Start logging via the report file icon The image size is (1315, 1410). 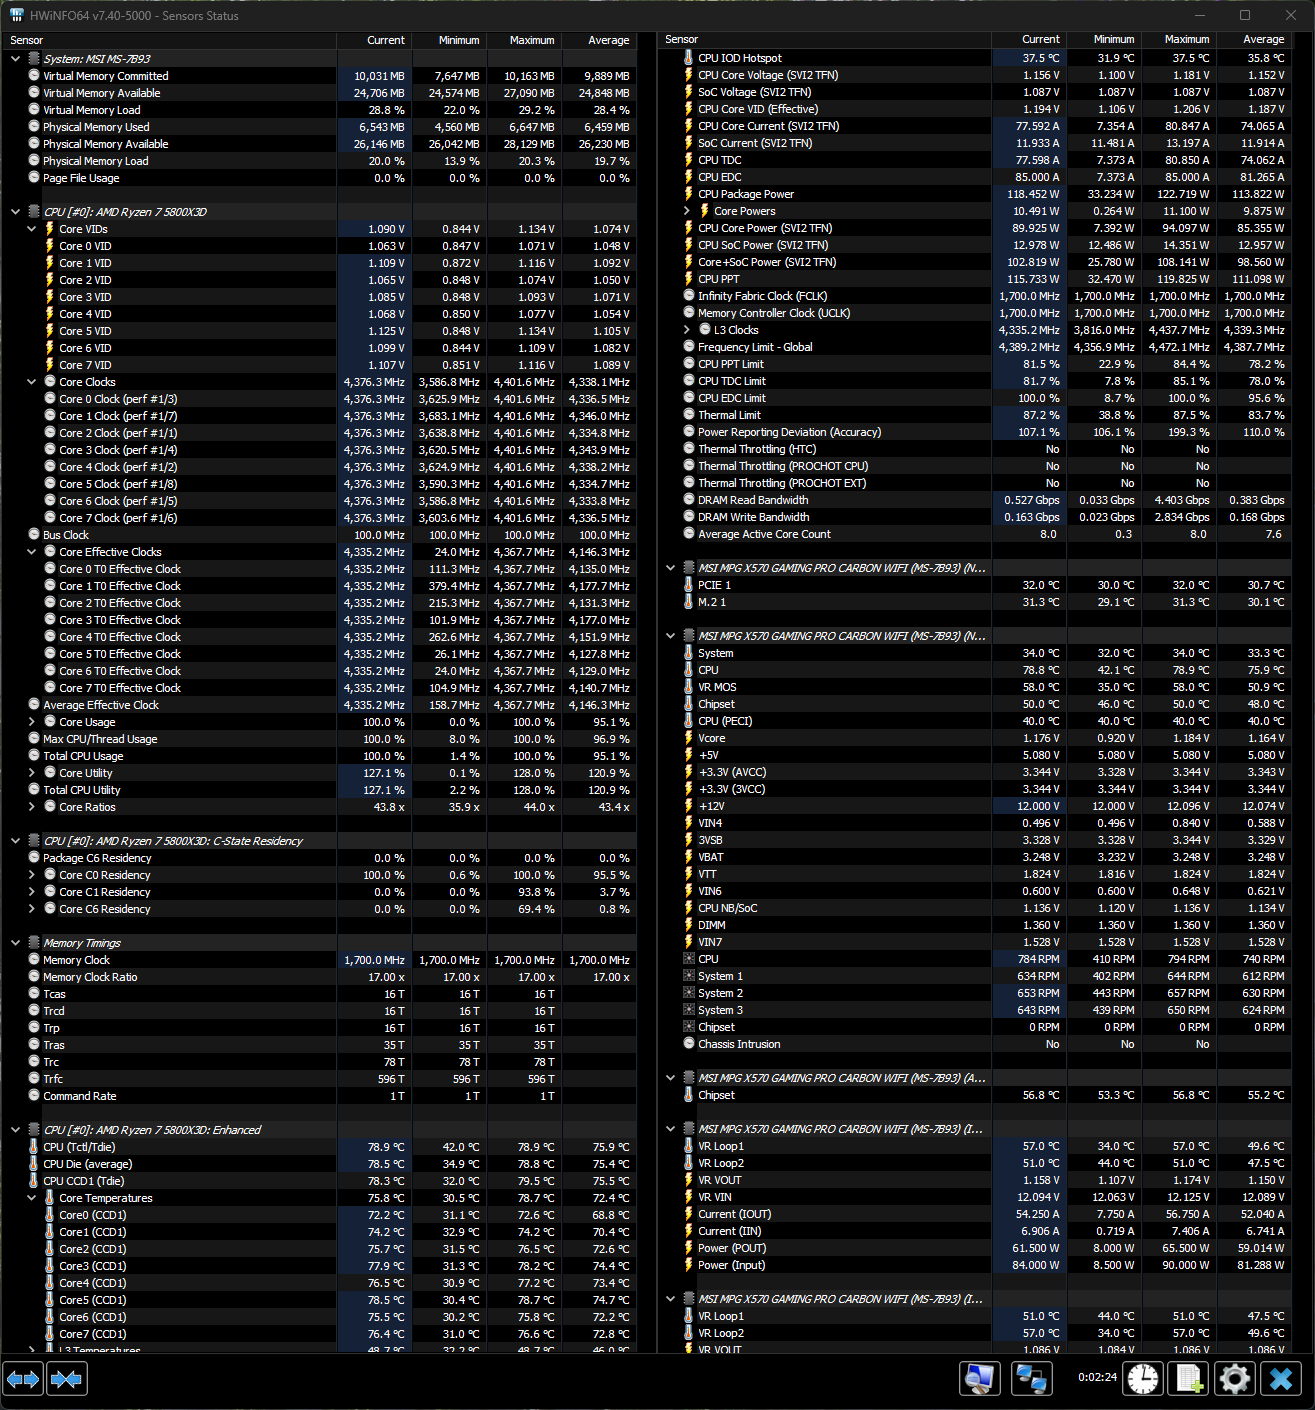click(1189, 1378)
